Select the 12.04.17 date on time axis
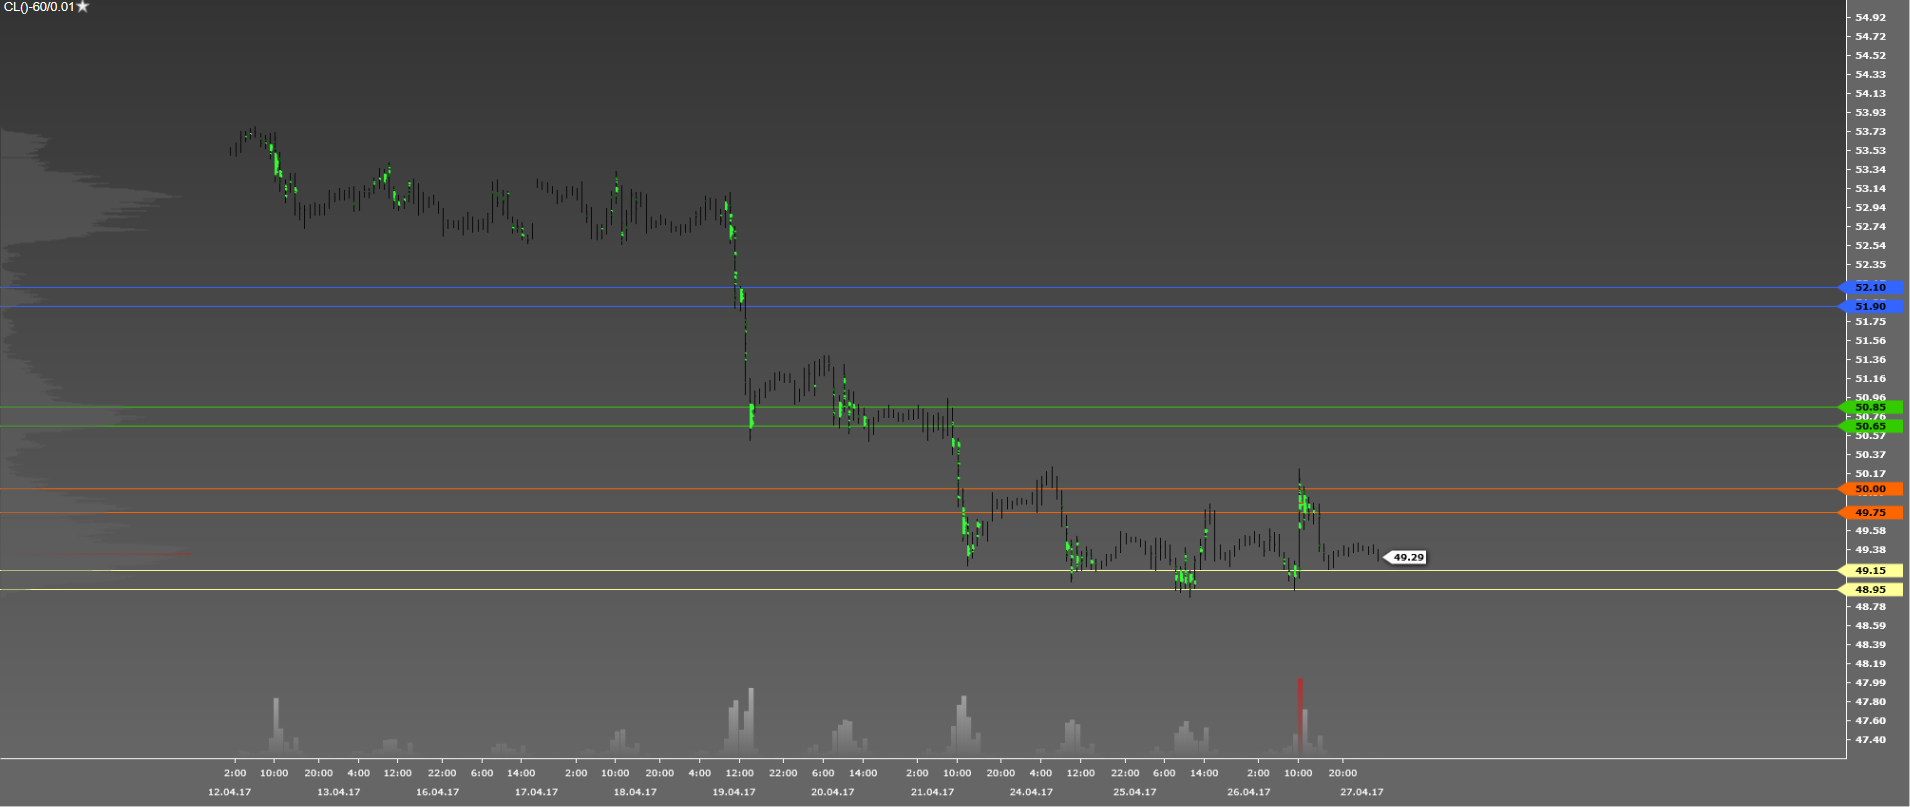The height and width of the screenshot is (807, 1910). tap(230, 792)
